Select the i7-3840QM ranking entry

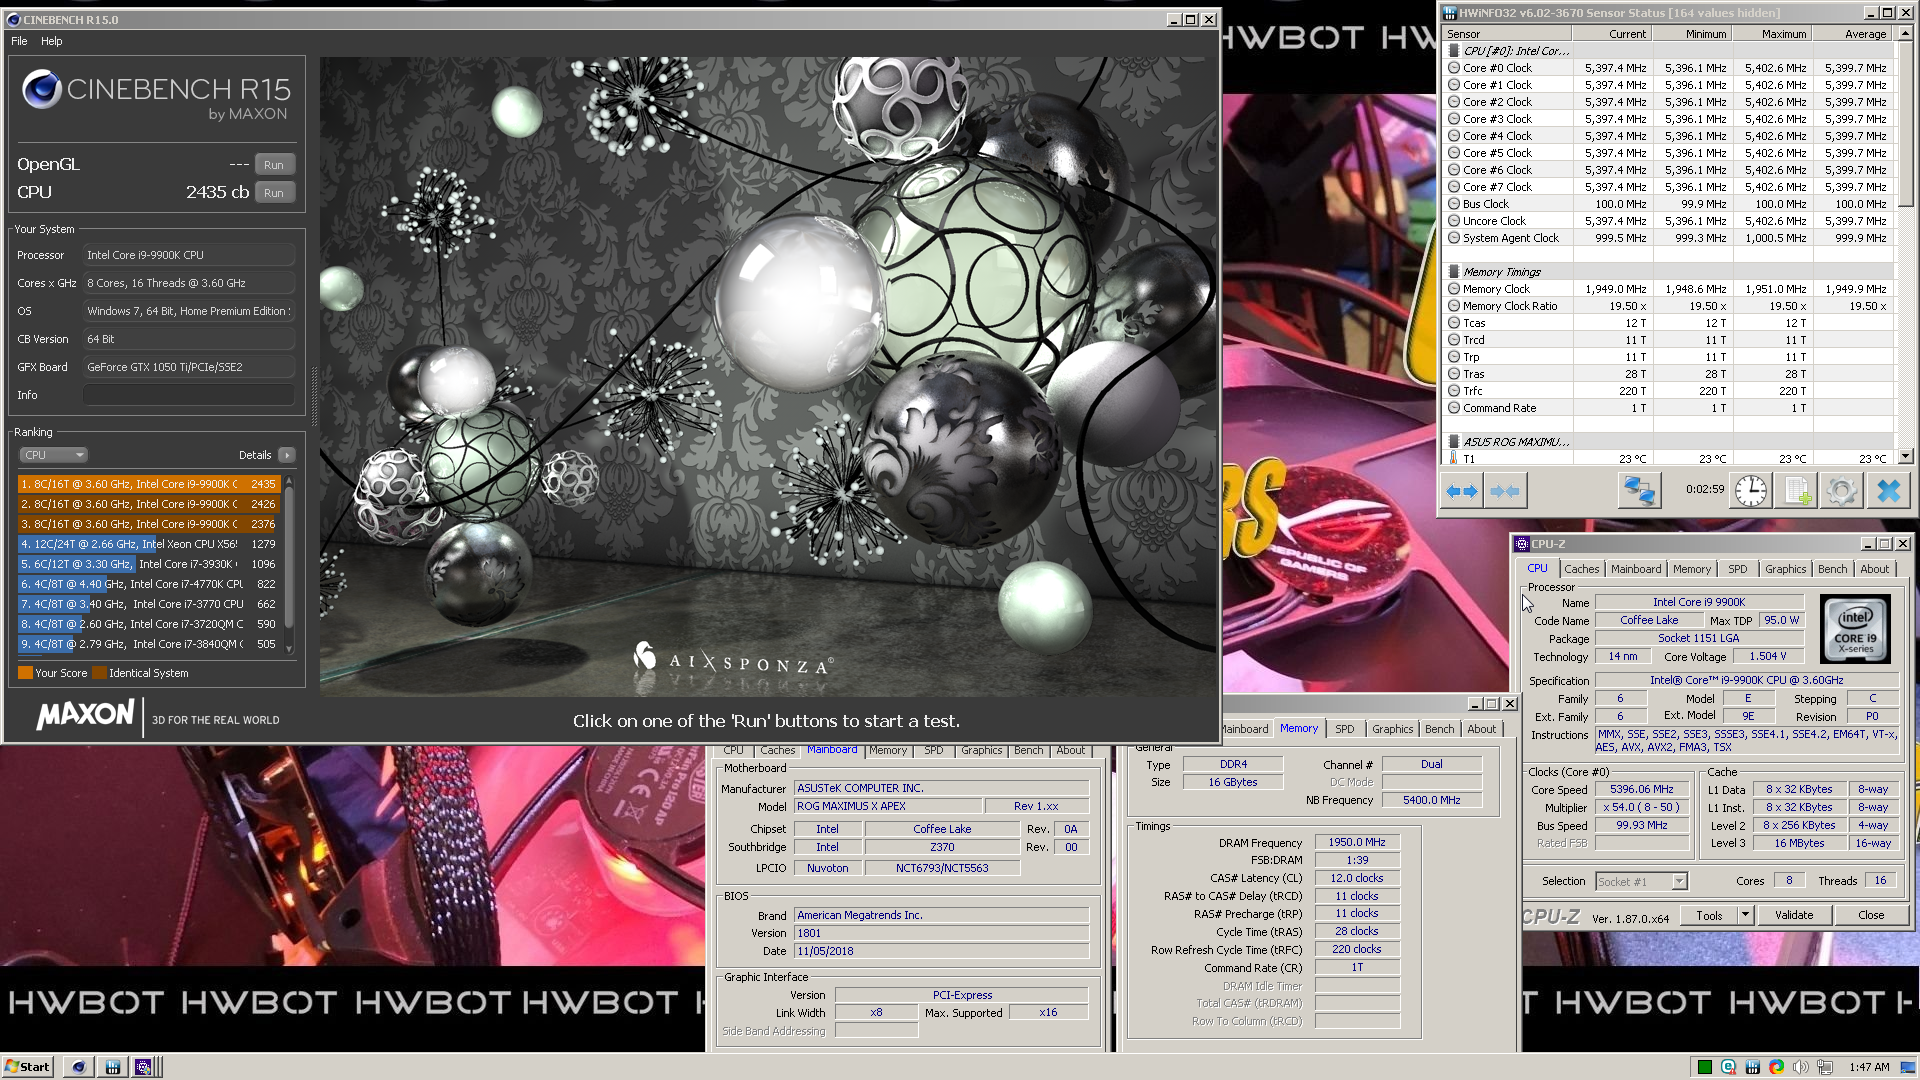[148, 644]
